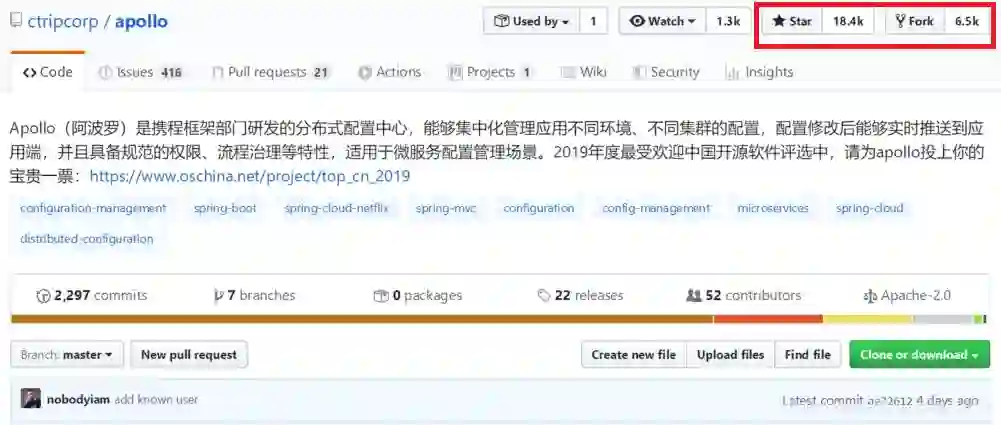Fork the apollo repository
Screen dimensions: 1001x425
(x=915, y=21)
